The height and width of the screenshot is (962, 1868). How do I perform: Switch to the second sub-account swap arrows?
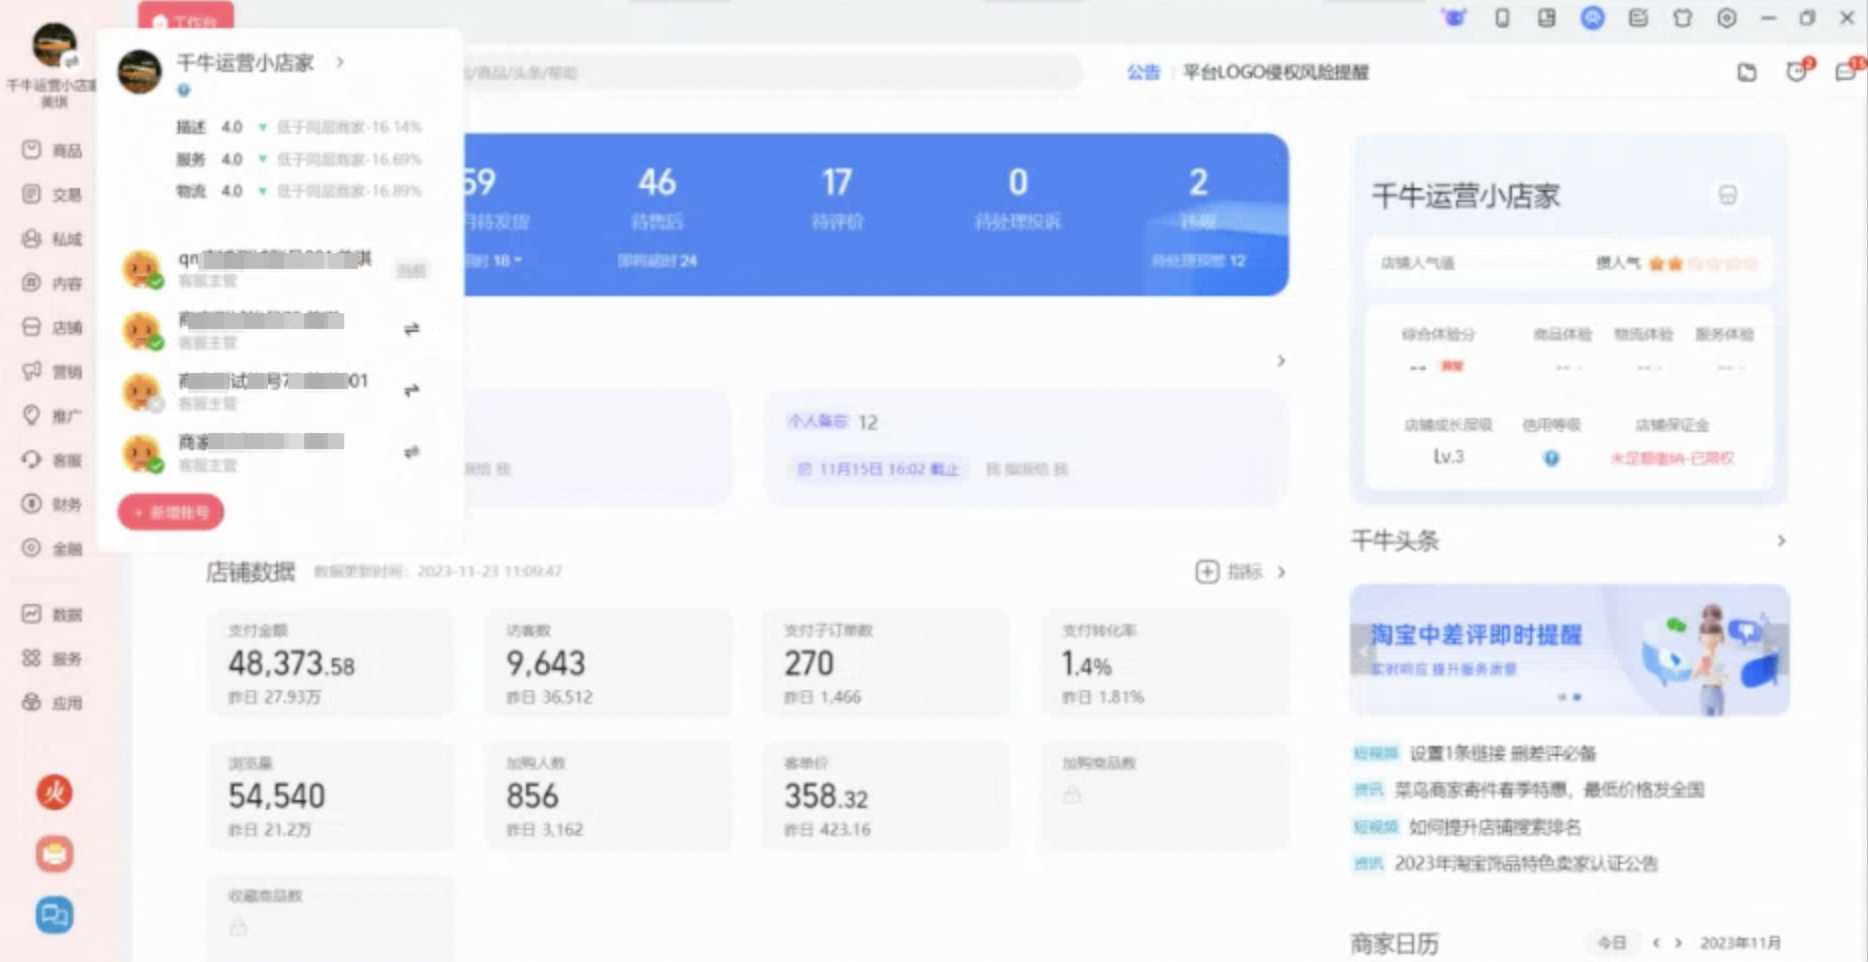(411, 390)
